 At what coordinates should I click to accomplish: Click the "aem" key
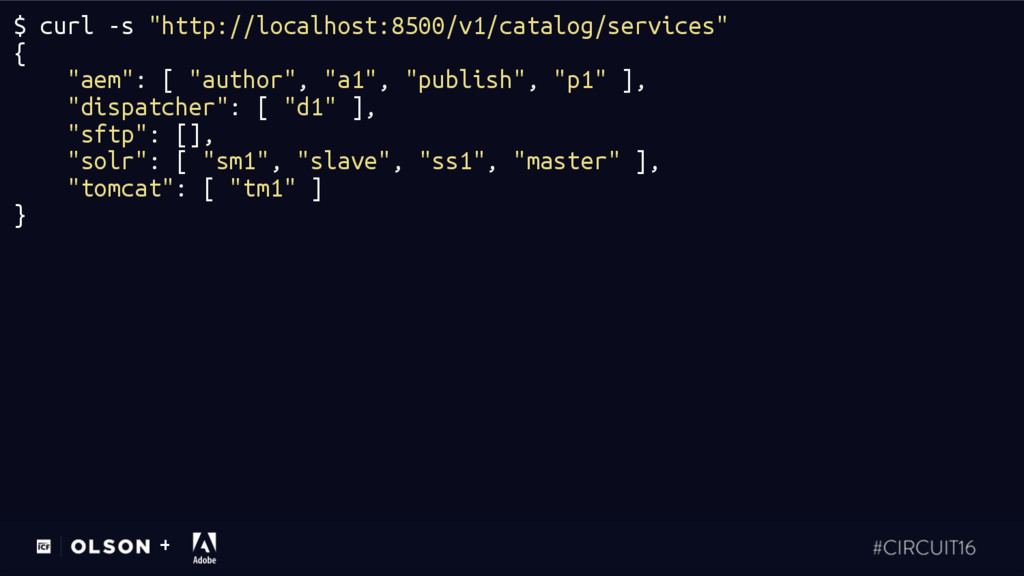101,80
